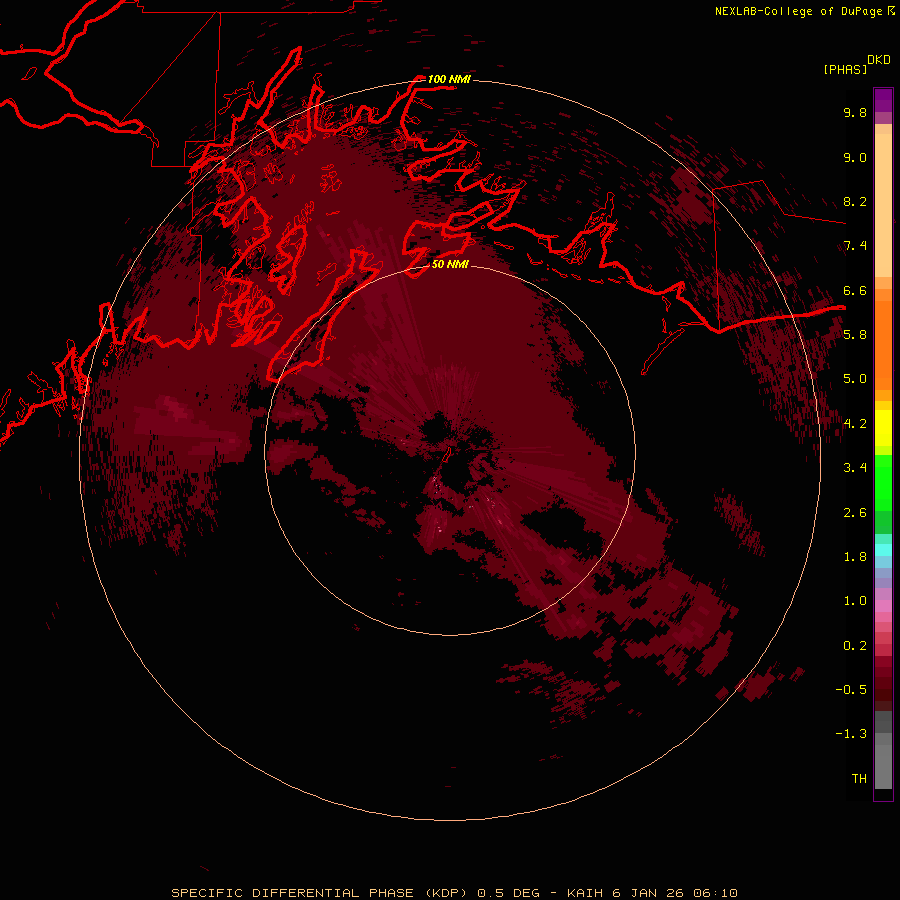Click the 1.8 value on color scale

(855, 556)
